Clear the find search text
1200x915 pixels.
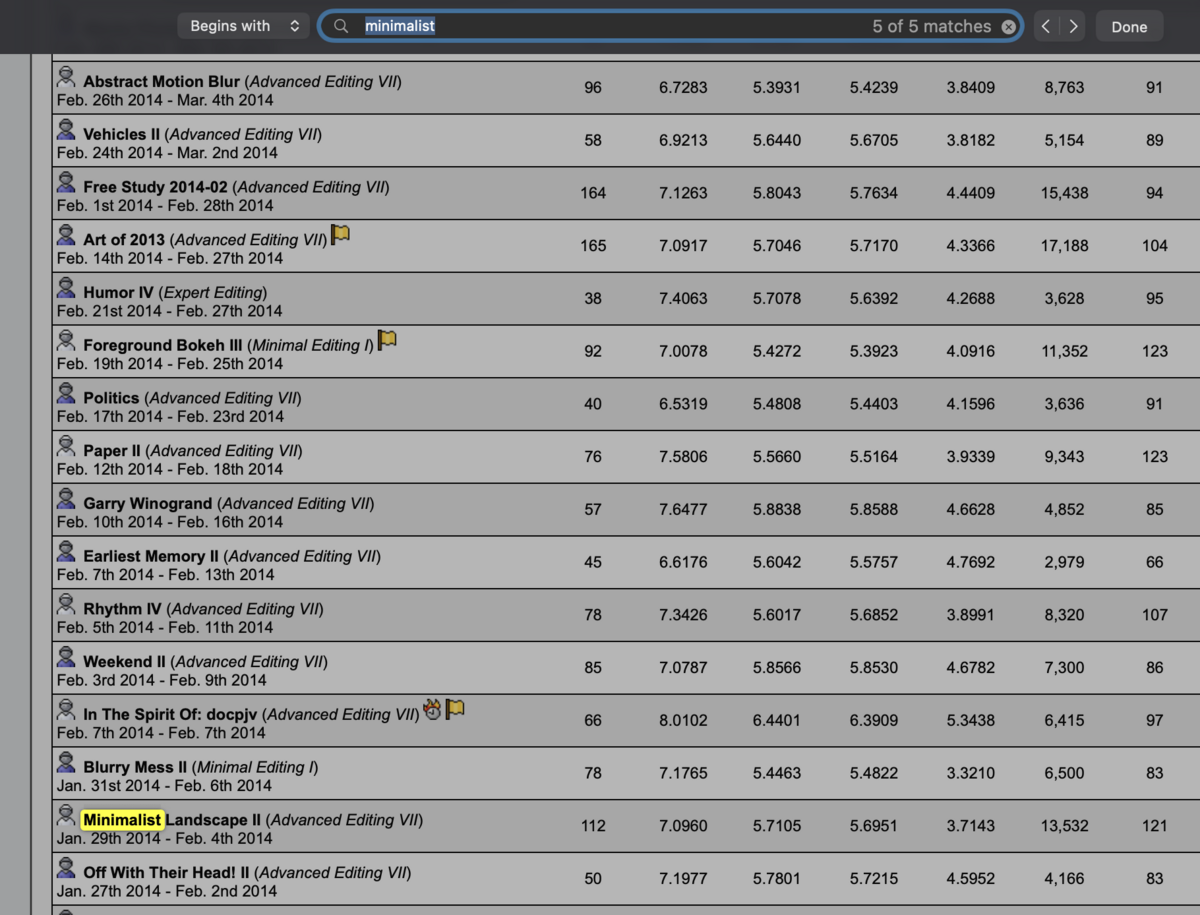[x=1009, y=27]
